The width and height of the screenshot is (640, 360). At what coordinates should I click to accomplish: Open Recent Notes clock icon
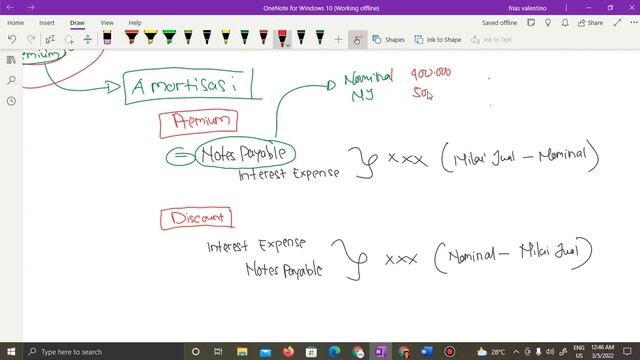point(11,101)
